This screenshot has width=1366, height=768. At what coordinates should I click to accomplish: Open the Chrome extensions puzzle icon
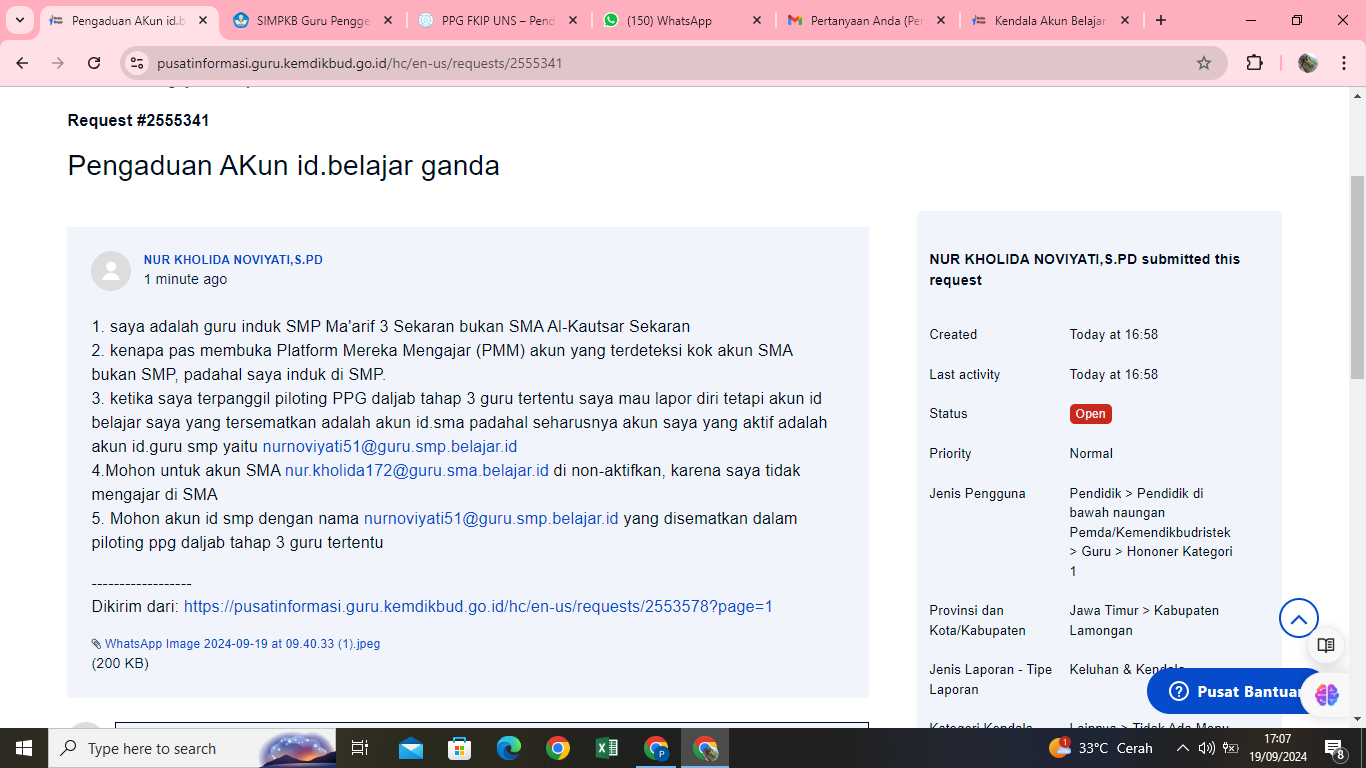point(1254,63)
